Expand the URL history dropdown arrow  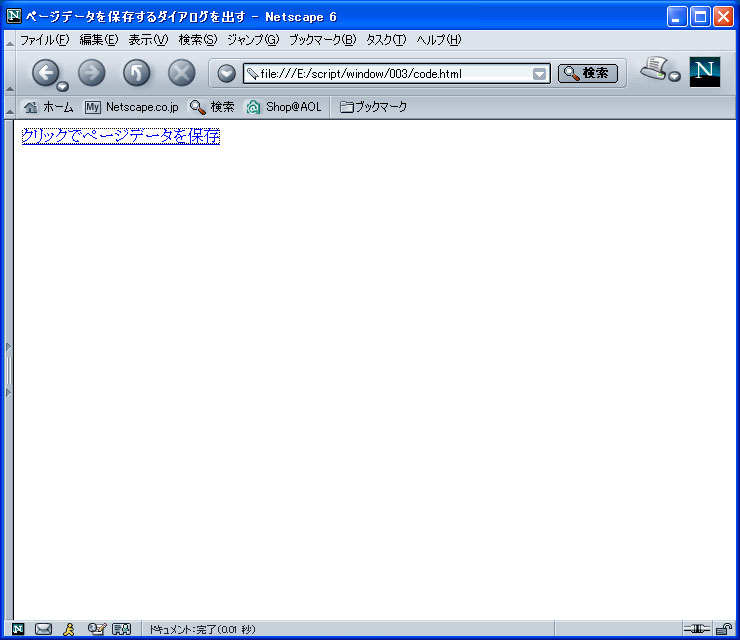539,74
